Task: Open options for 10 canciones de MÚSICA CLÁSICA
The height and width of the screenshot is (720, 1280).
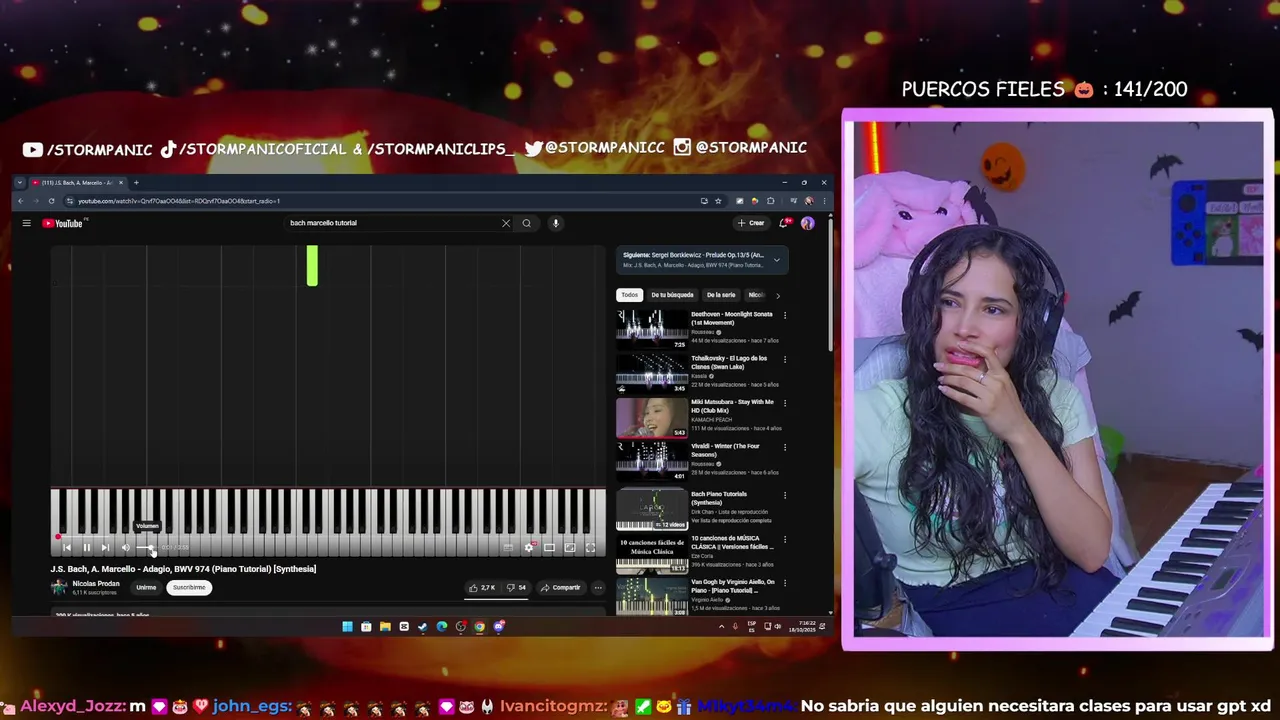Action: click(784, 539)
